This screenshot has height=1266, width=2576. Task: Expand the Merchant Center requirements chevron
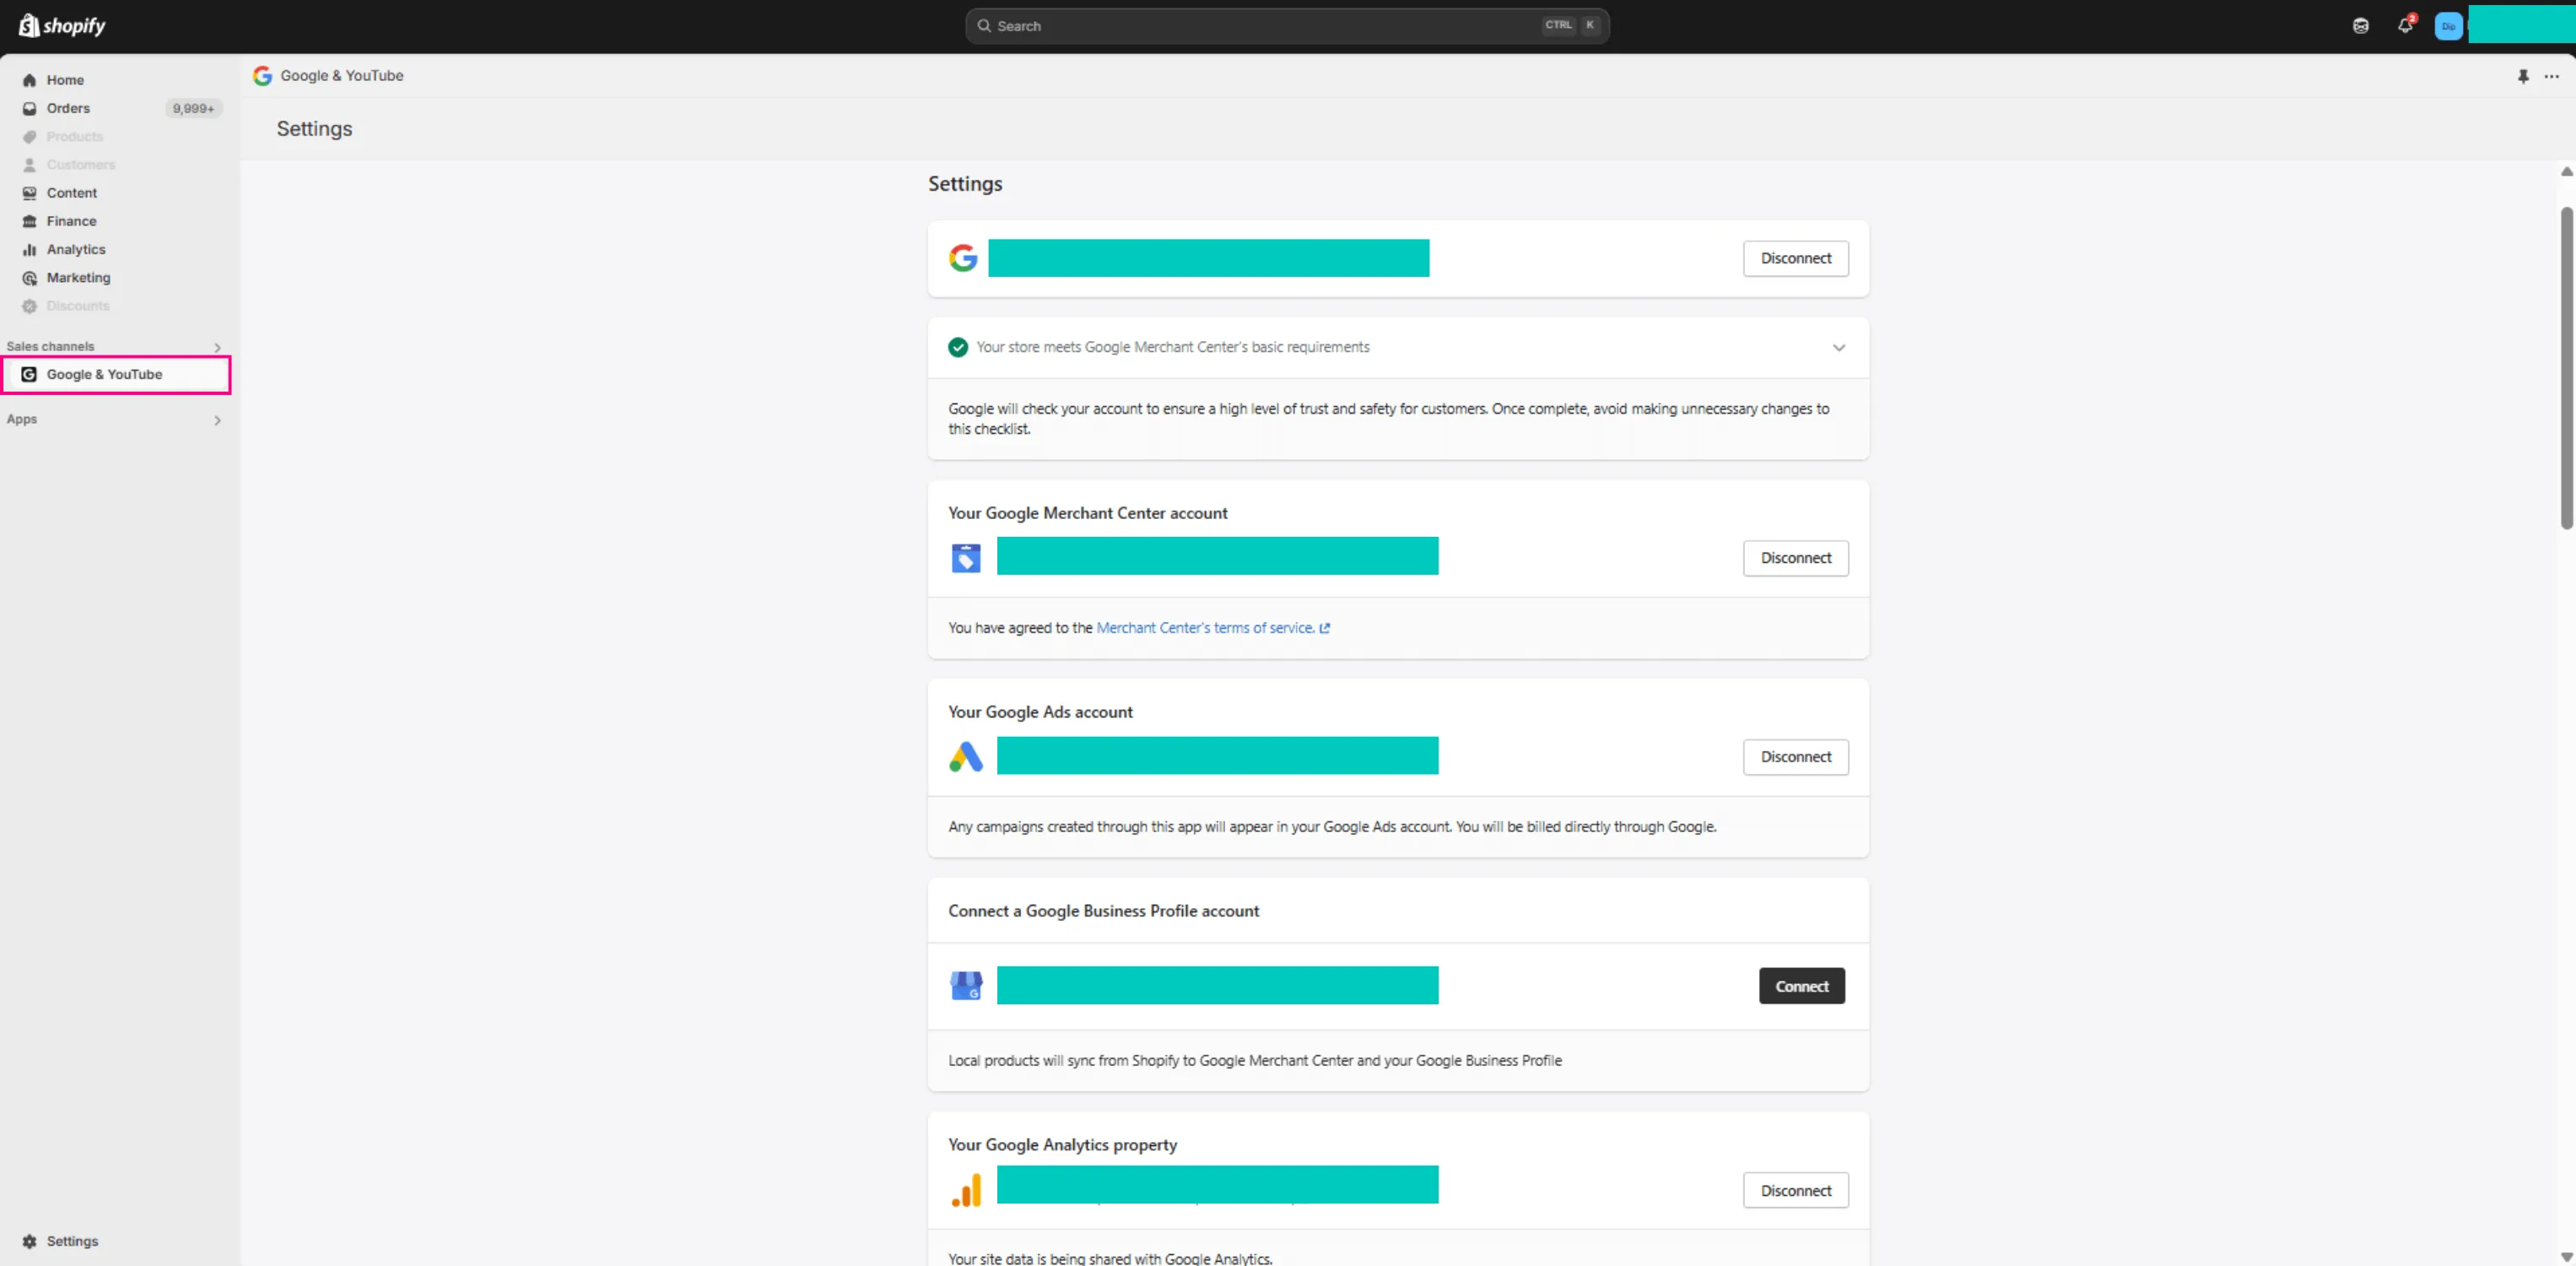[1838, 348]
